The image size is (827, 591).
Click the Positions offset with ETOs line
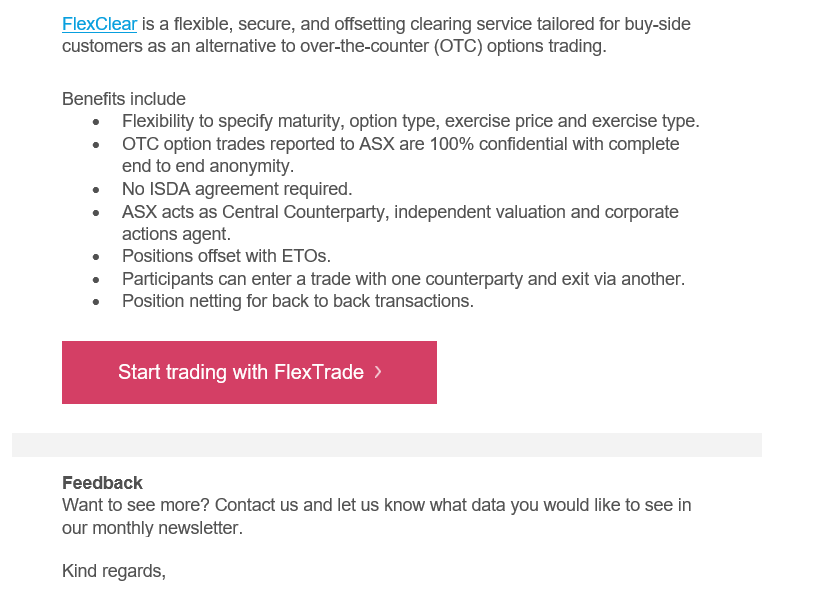point(226,256)
